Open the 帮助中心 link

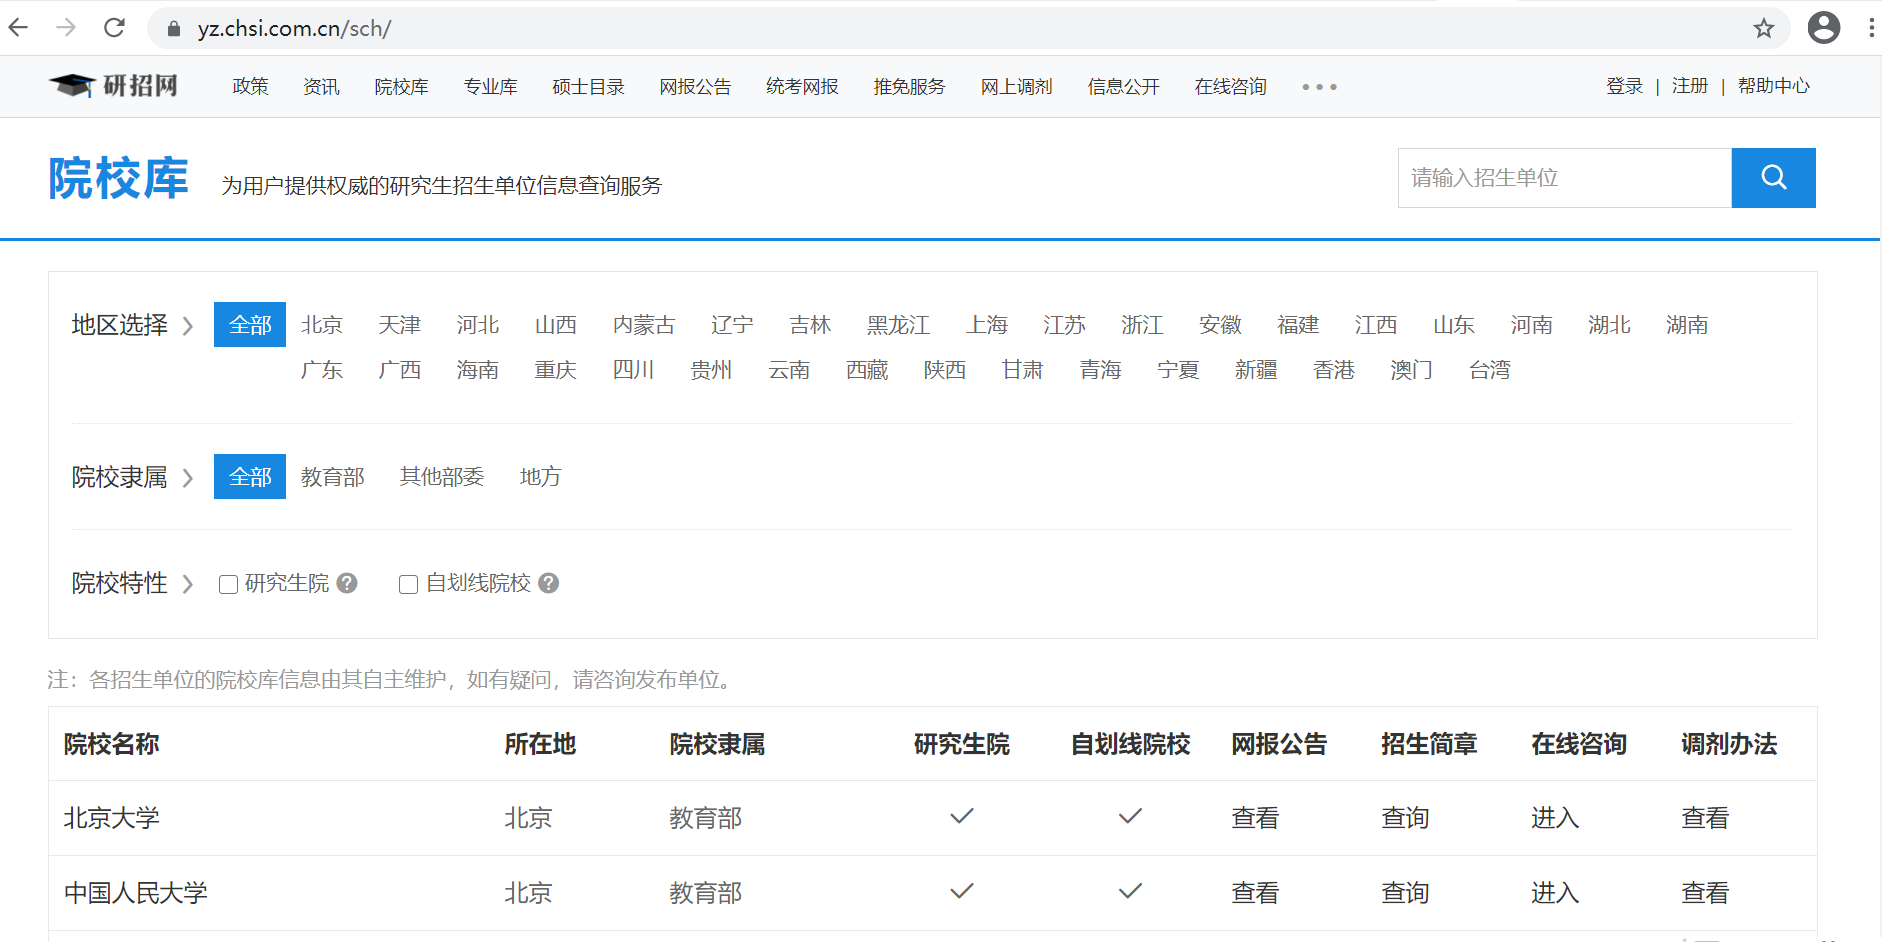(1773, 86)
